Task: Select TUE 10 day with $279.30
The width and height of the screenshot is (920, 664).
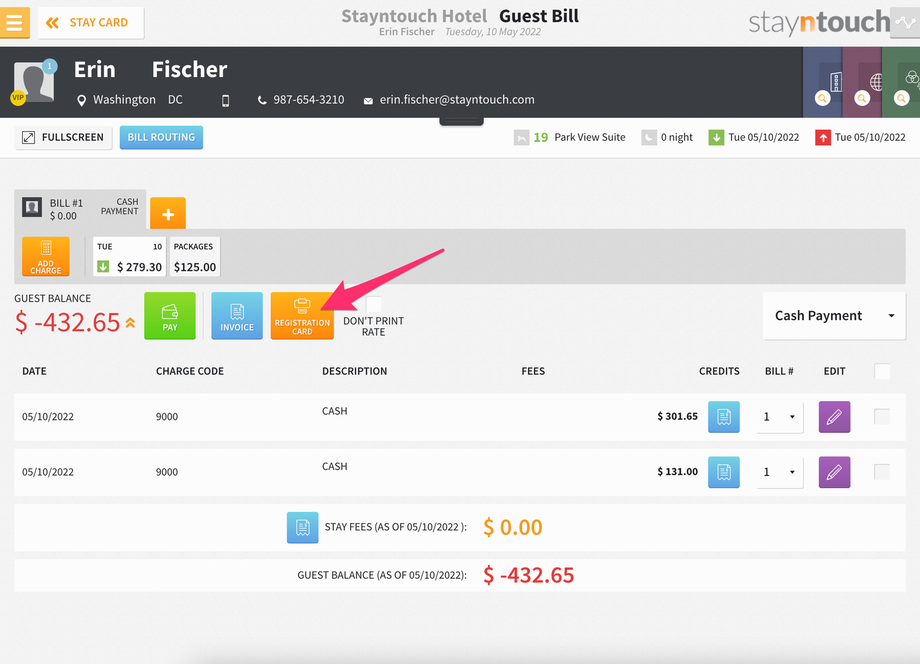Action: (130, 256)
